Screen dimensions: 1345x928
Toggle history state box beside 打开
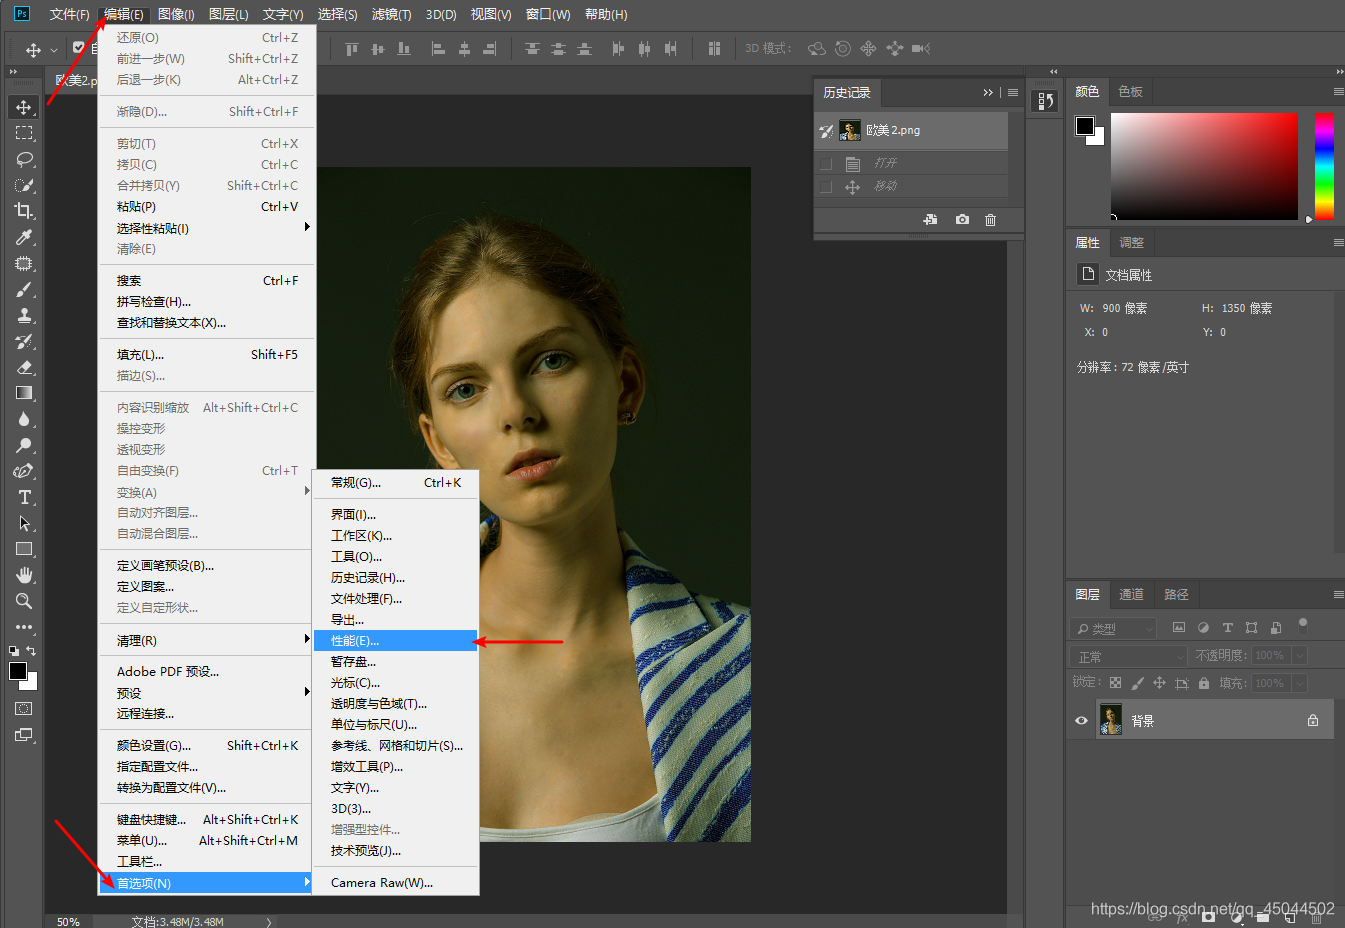pos(826,164)
